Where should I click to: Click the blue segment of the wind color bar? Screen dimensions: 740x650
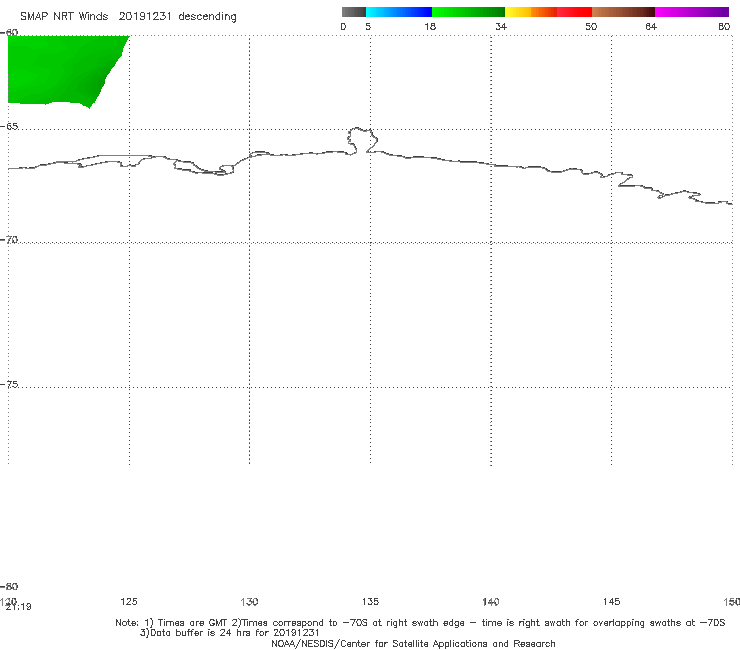point(399,12)
